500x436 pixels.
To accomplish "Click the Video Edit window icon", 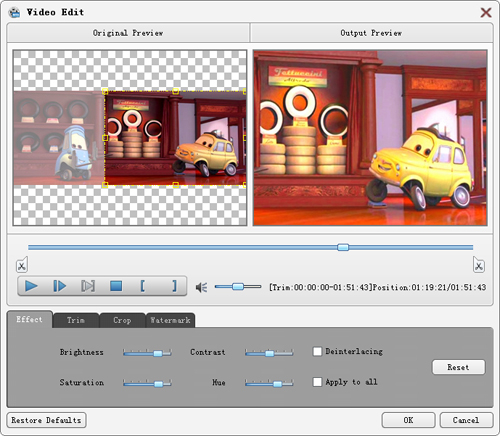I will [x=14, y=12].
